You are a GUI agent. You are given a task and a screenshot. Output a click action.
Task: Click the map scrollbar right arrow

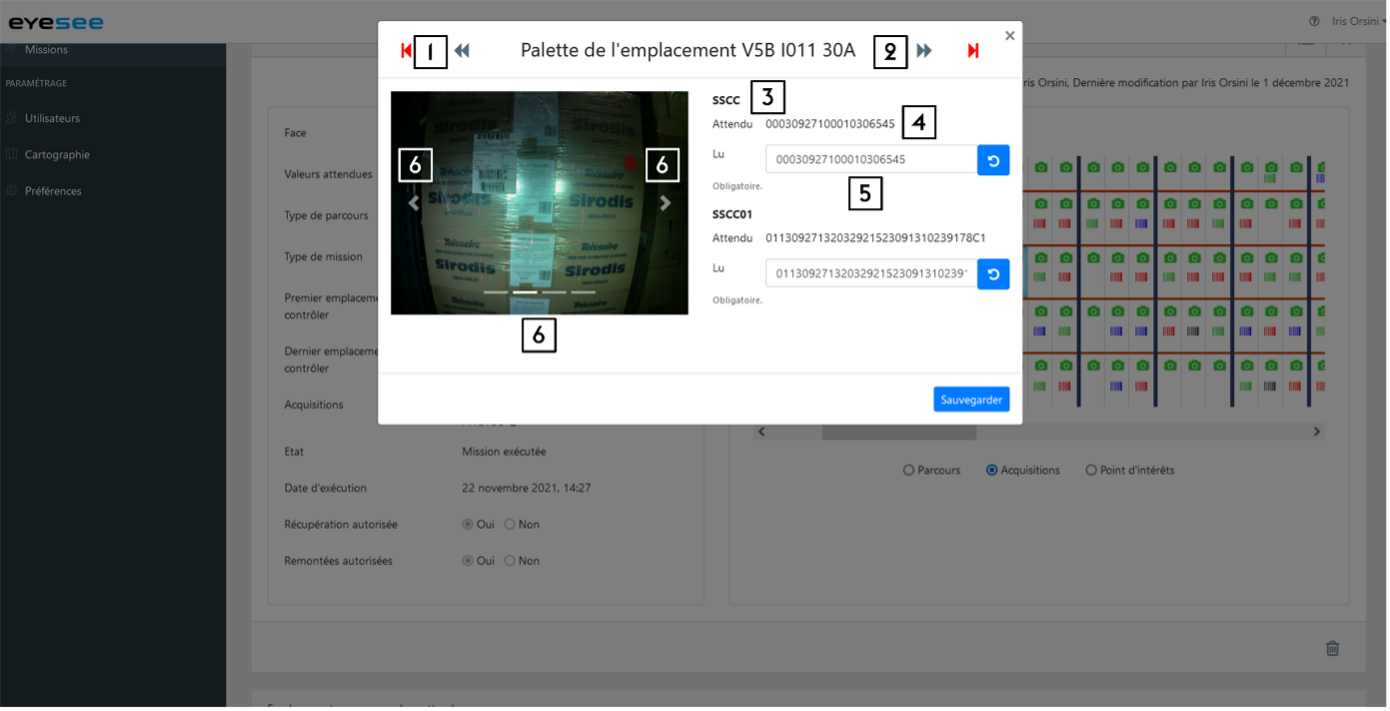1317,432
